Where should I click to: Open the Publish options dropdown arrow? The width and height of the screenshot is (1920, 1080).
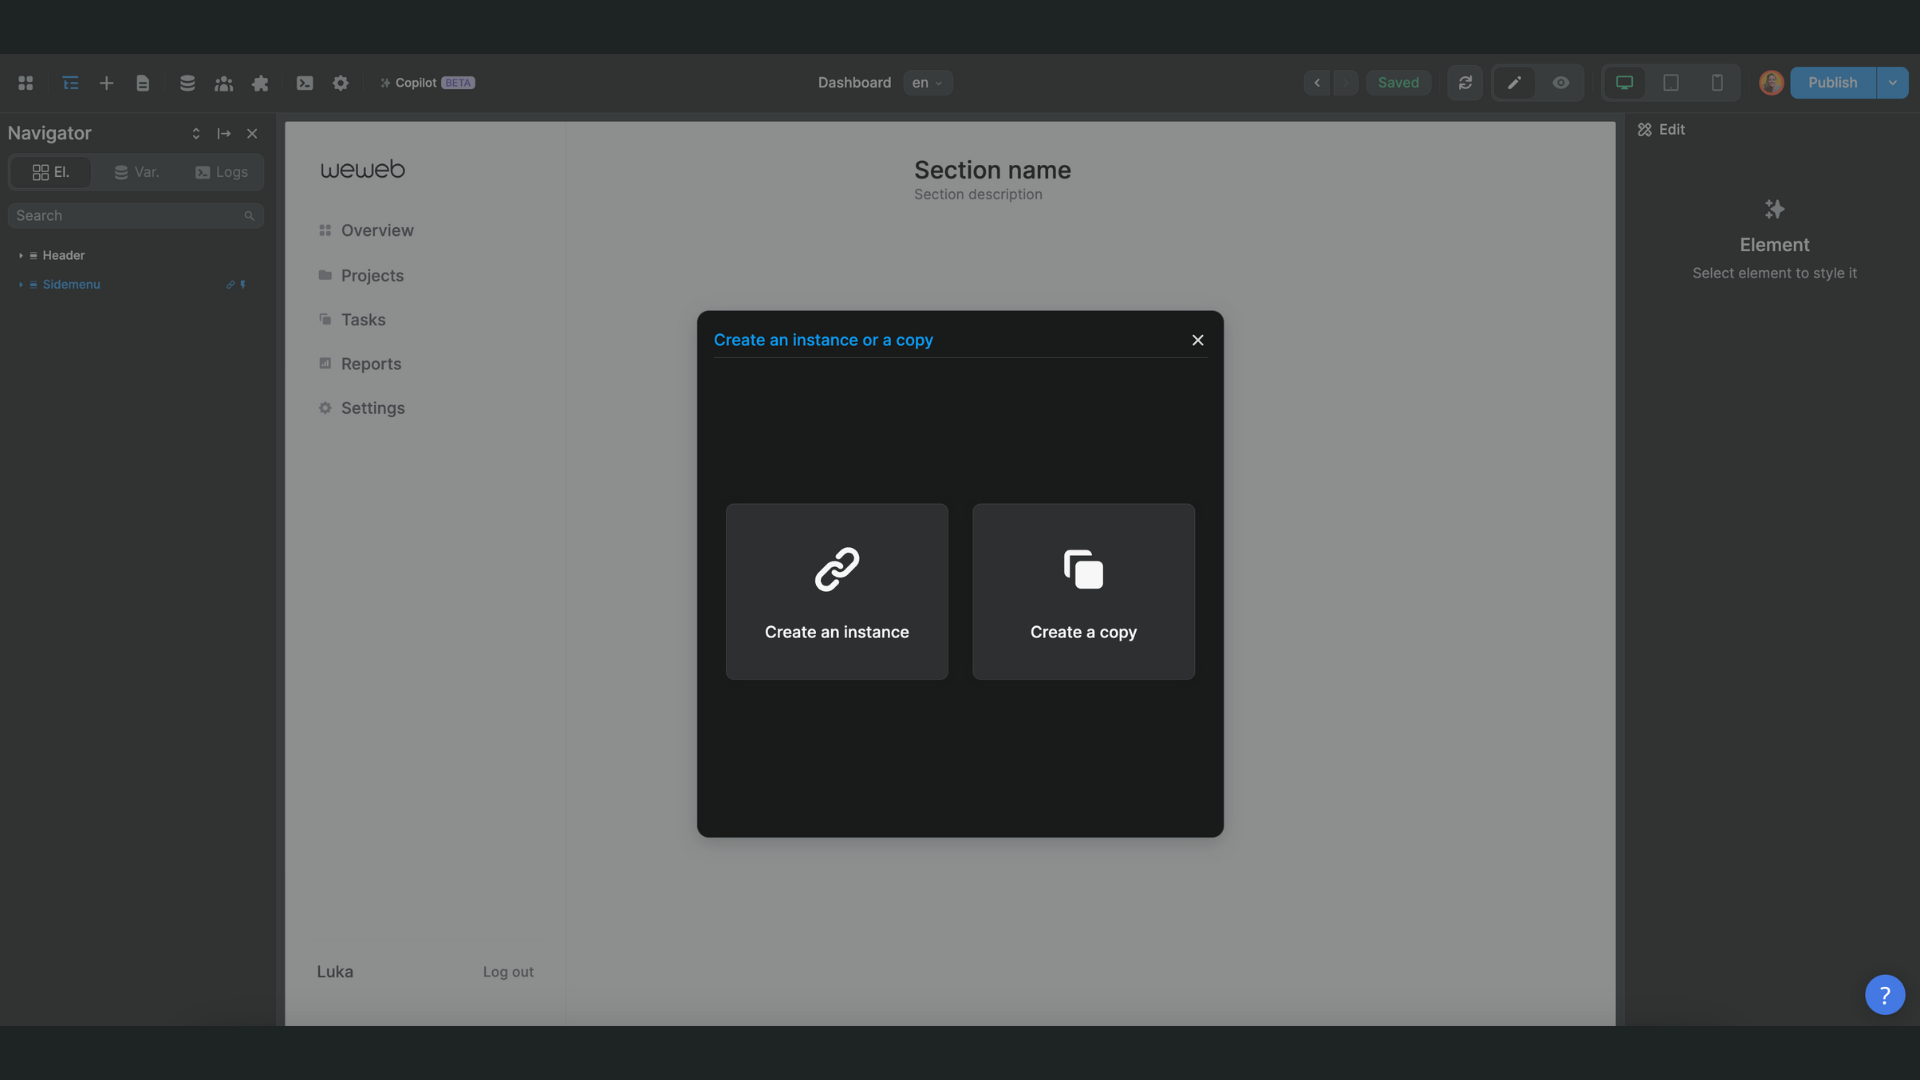pos(1892,83)
